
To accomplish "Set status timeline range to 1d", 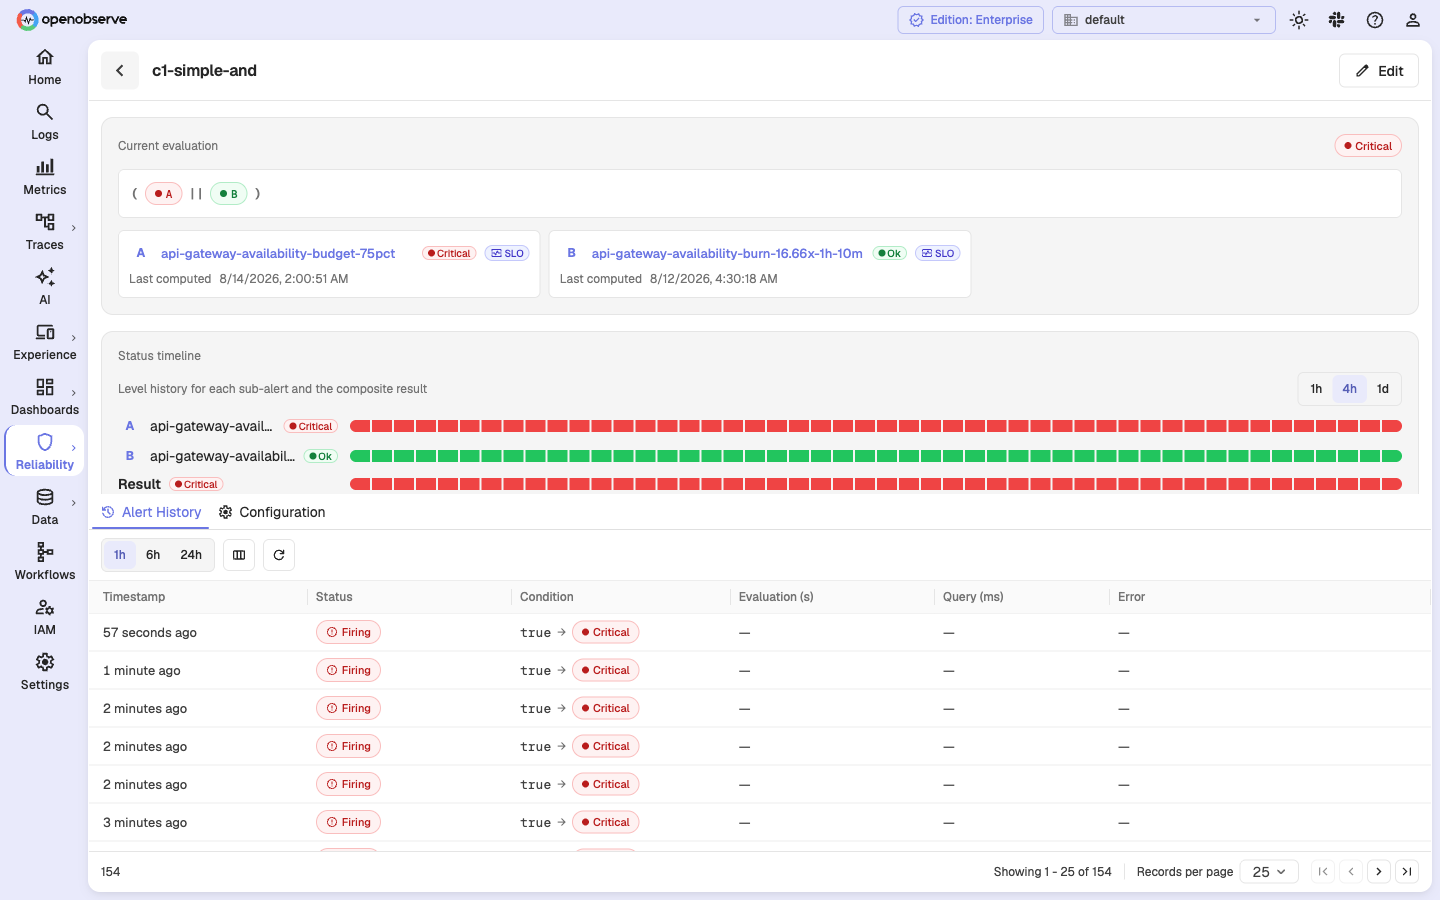I will [x=1383, y=389].
